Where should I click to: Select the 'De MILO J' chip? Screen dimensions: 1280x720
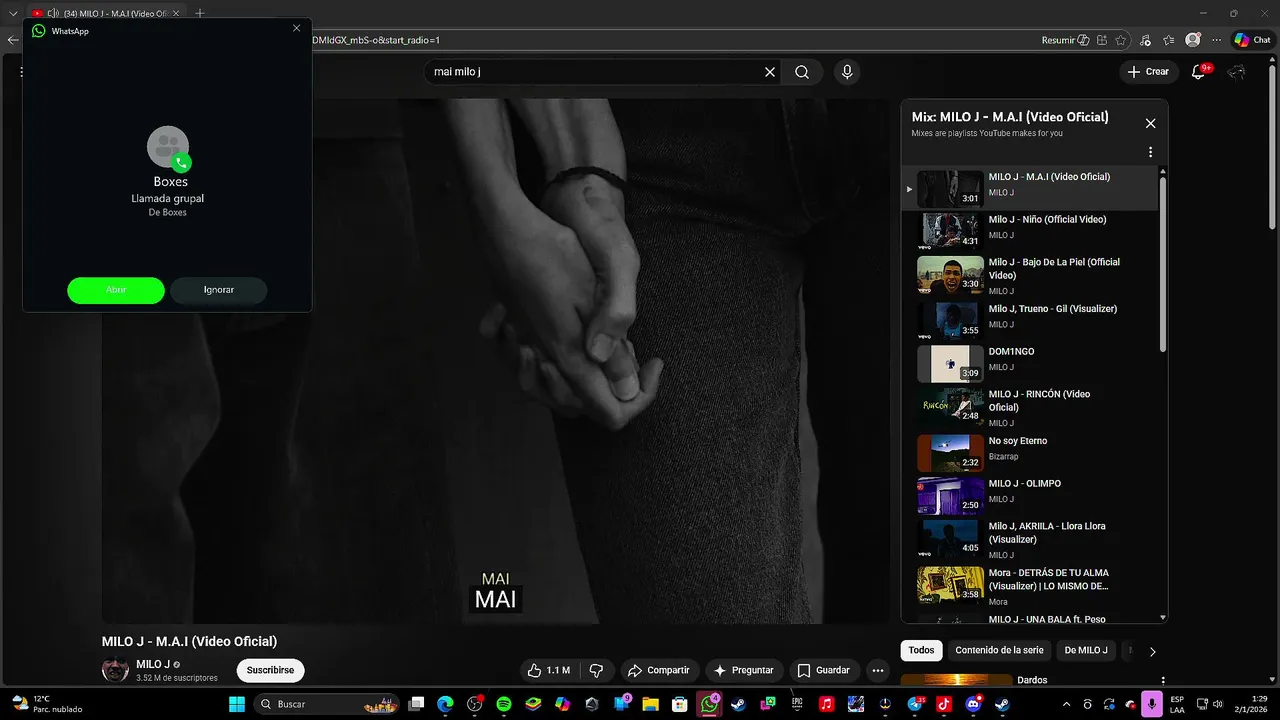(x=1086, y=650)
